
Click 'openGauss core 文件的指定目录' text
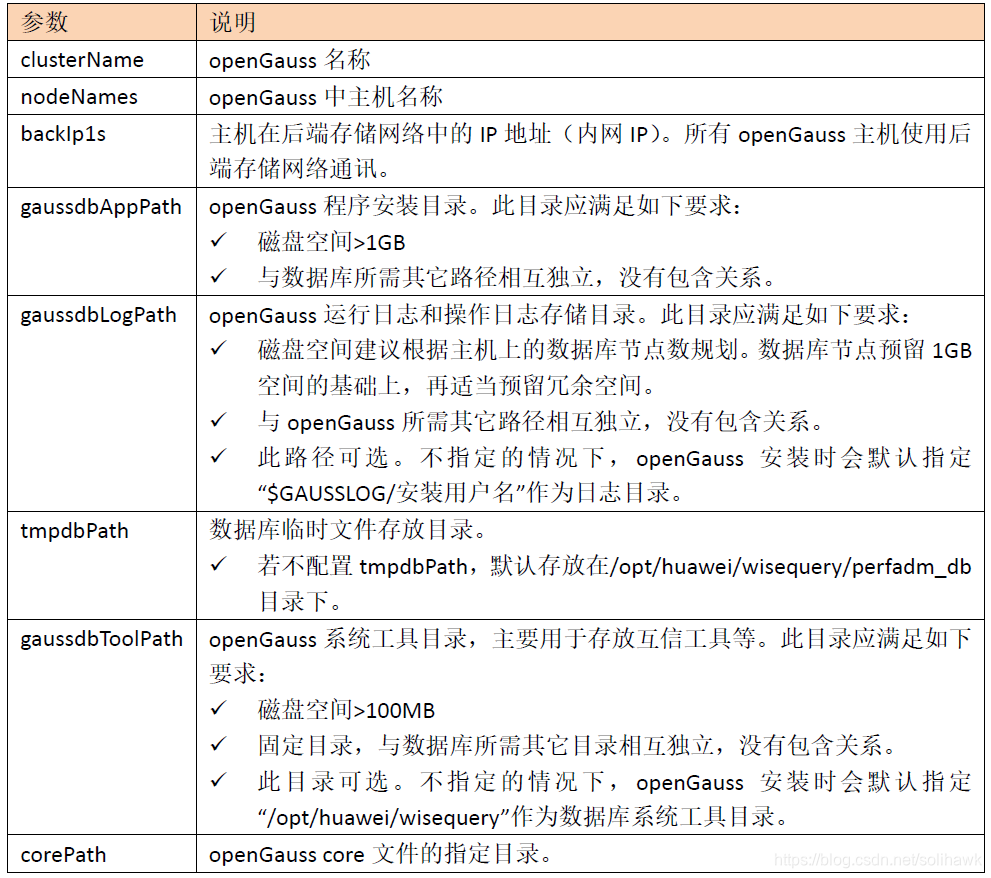pos(380,854)
